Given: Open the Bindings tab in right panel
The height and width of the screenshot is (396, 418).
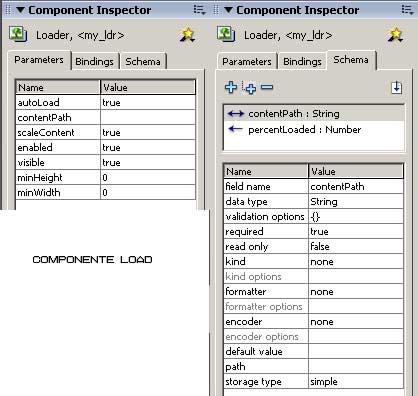Looking at the screenshot, I should click(302, 61).
